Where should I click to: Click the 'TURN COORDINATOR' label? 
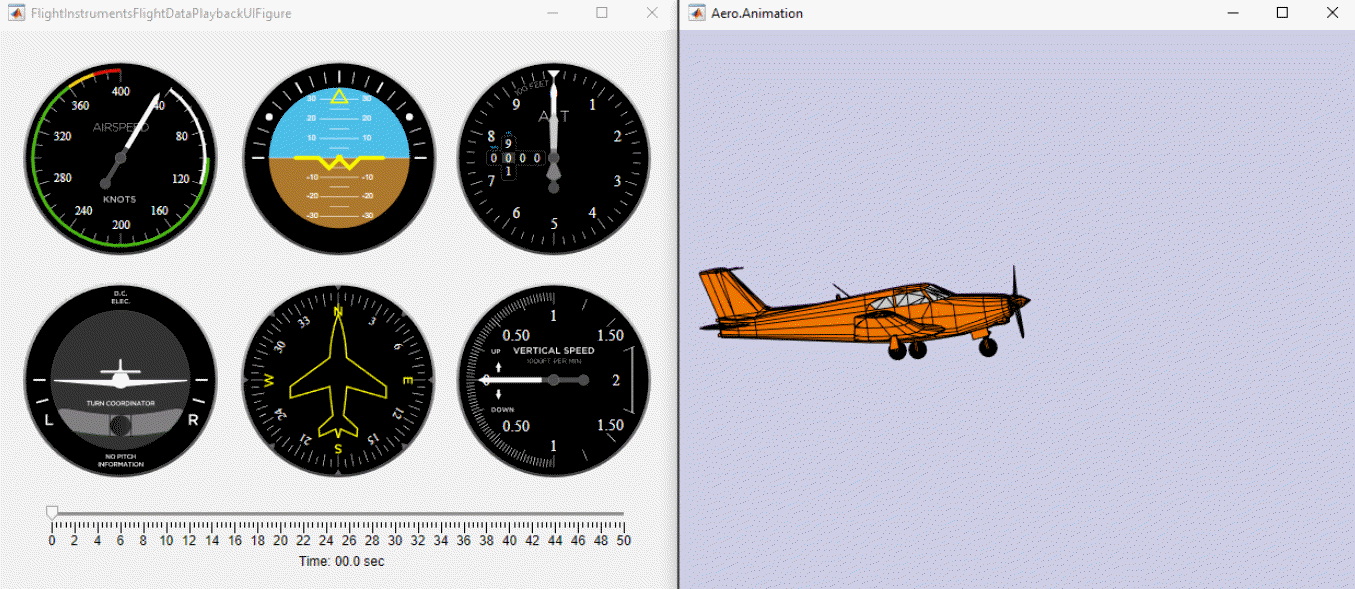tap(120, 403)
